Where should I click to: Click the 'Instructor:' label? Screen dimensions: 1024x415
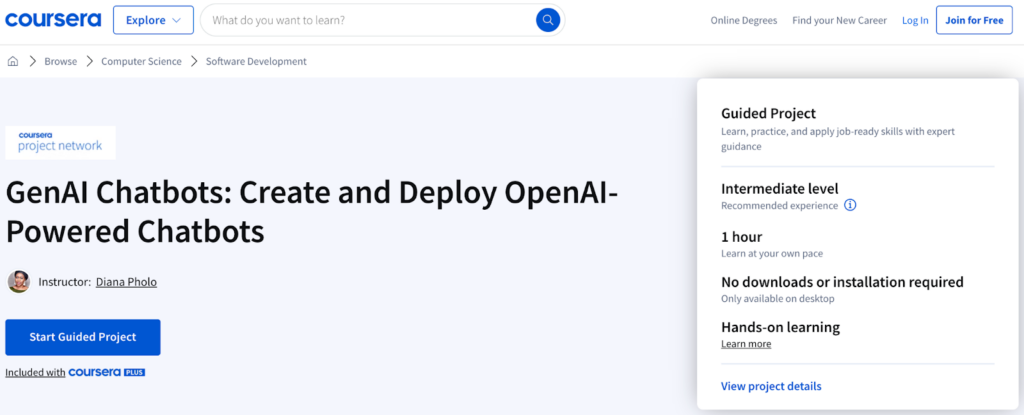tap(65, 282)
